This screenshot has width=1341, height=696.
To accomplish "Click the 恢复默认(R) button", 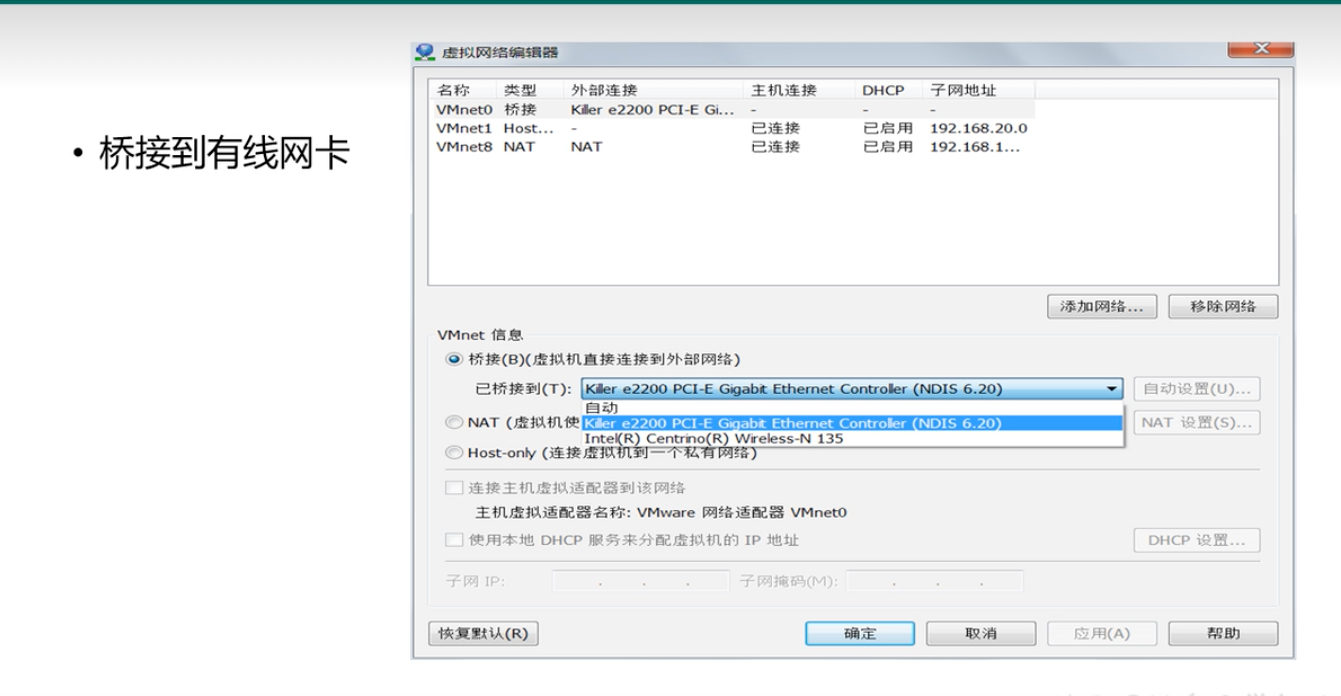I will click(x=484, y=634).
